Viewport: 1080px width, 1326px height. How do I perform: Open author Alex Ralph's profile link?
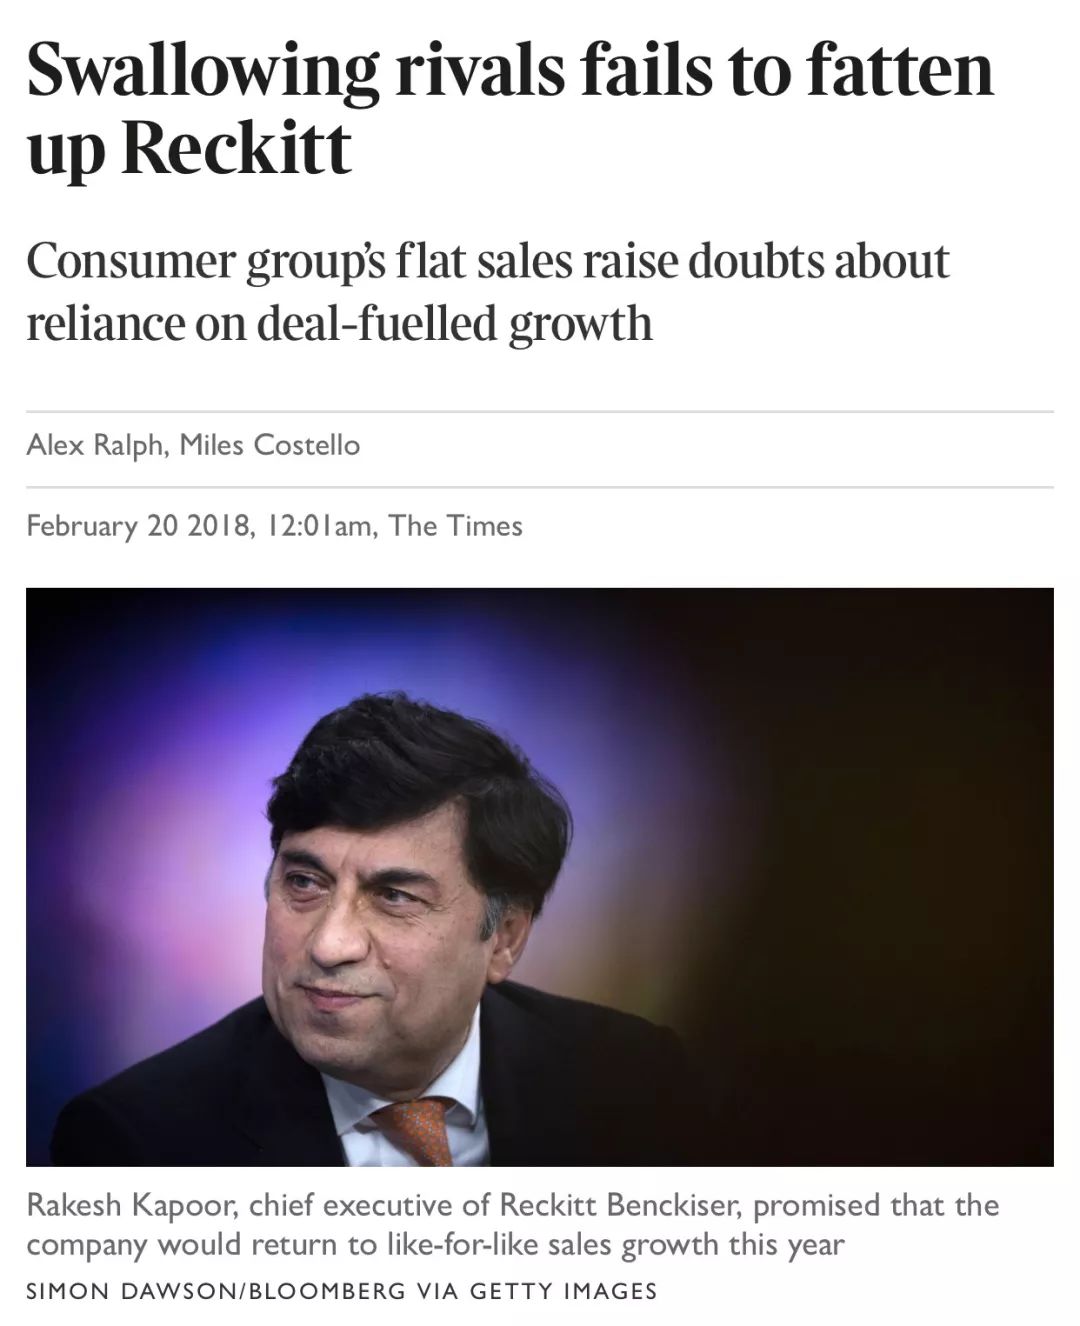[95, 444]
